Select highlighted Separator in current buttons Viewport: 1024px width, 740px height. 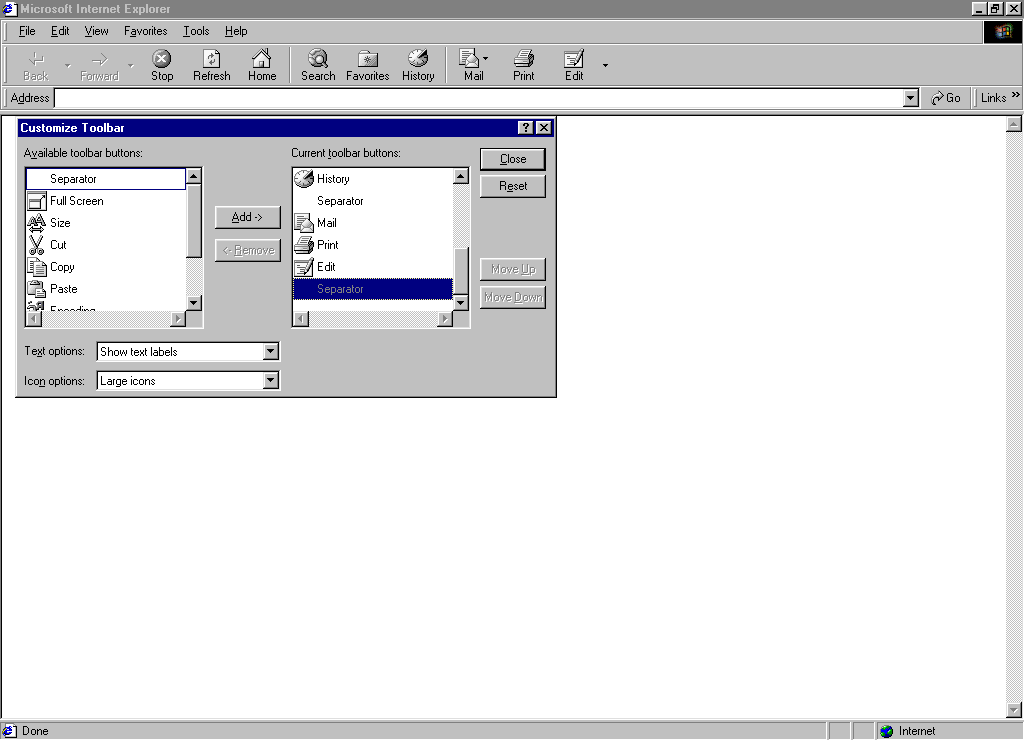373,289
